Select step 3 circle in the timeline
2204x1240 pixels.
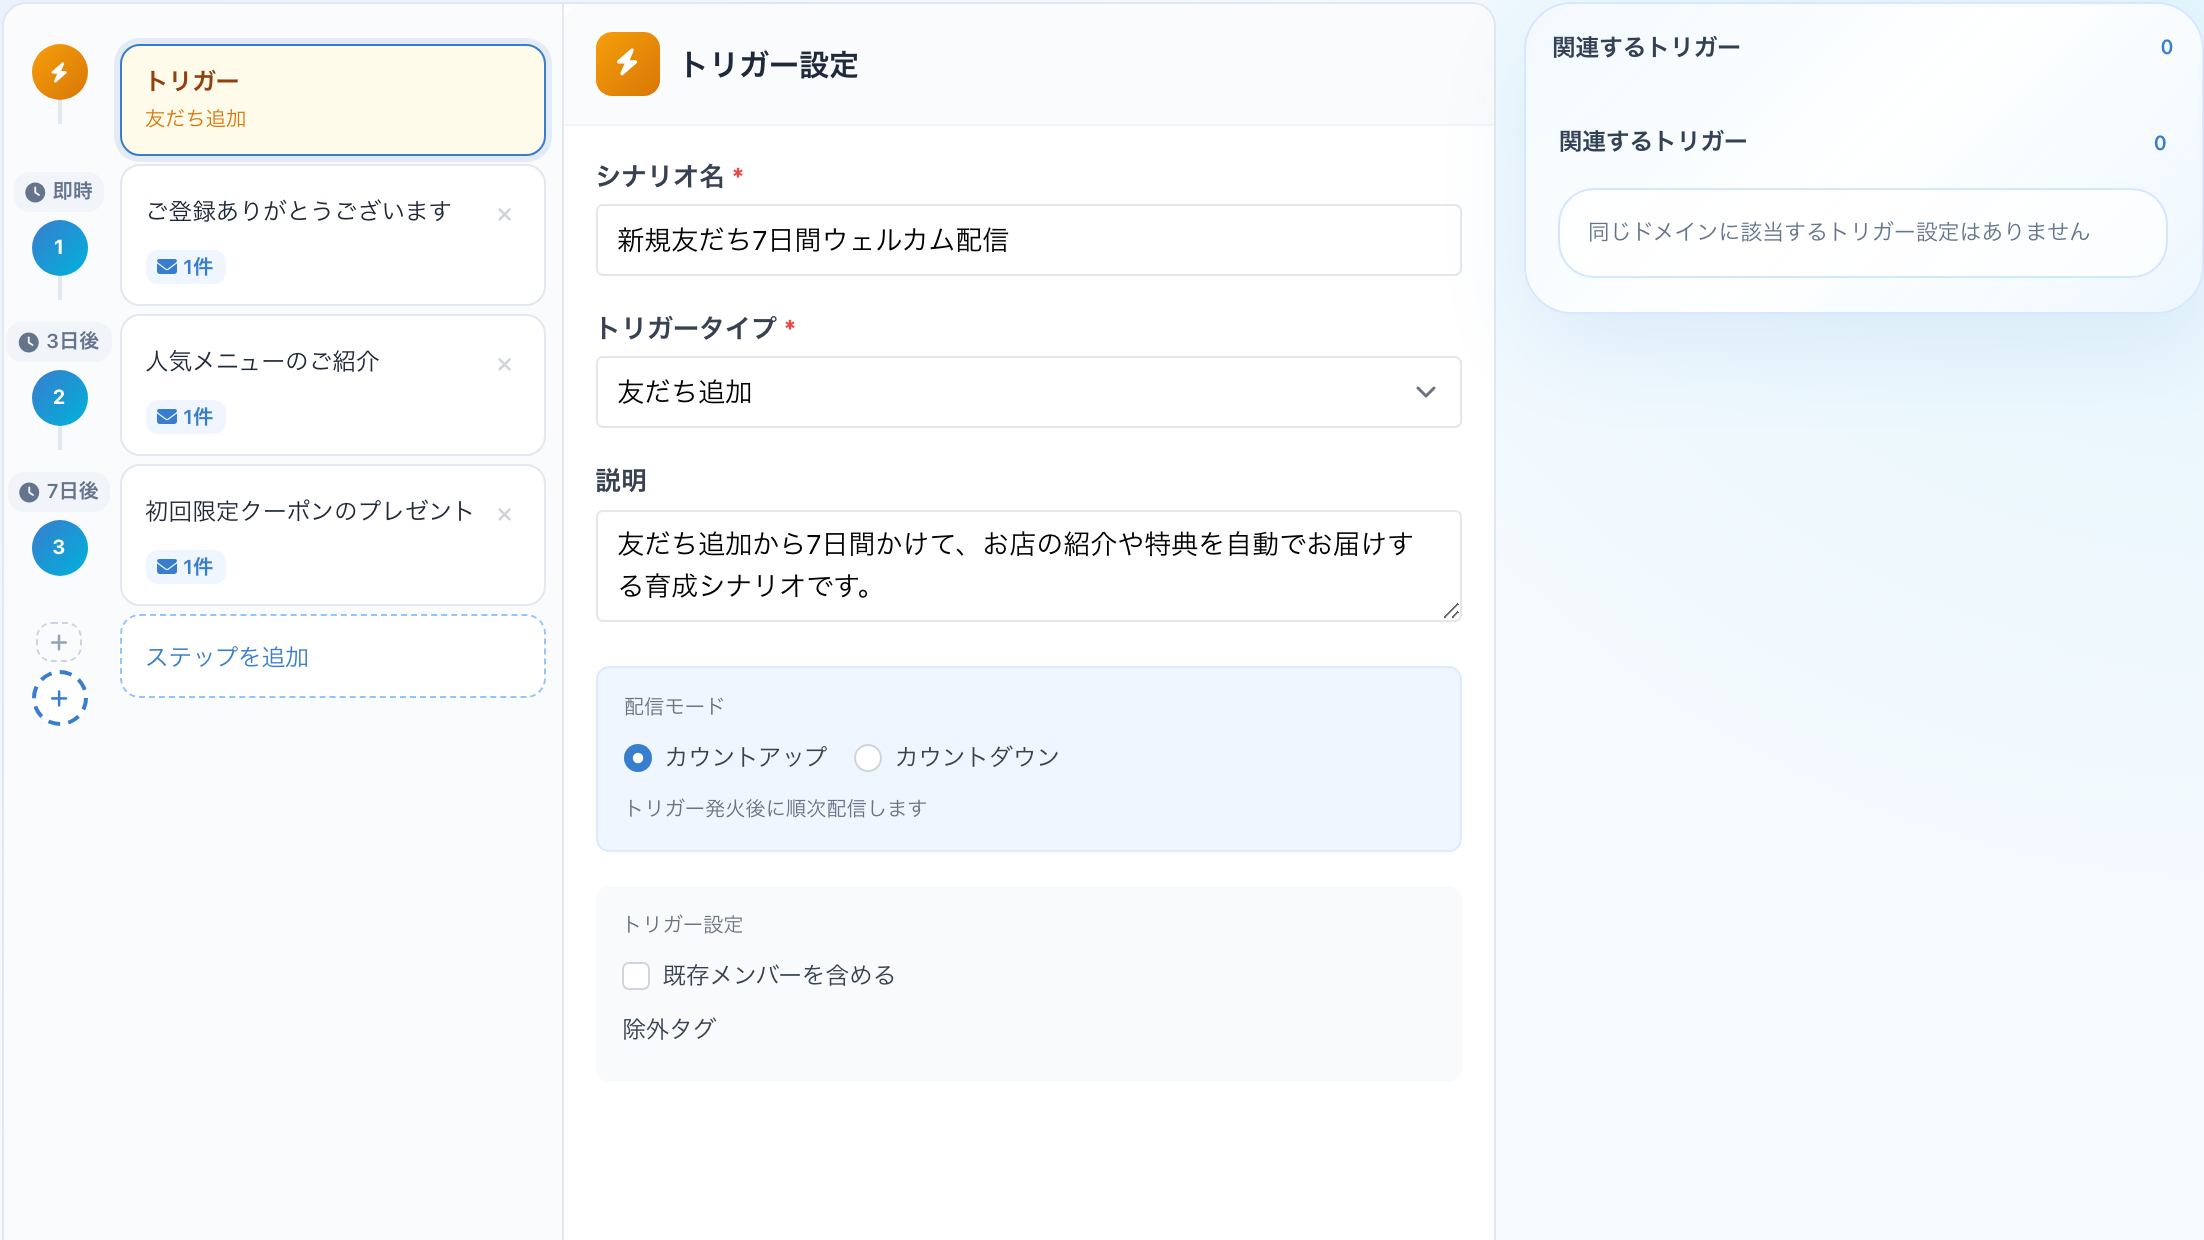click(x=60, y=548)
